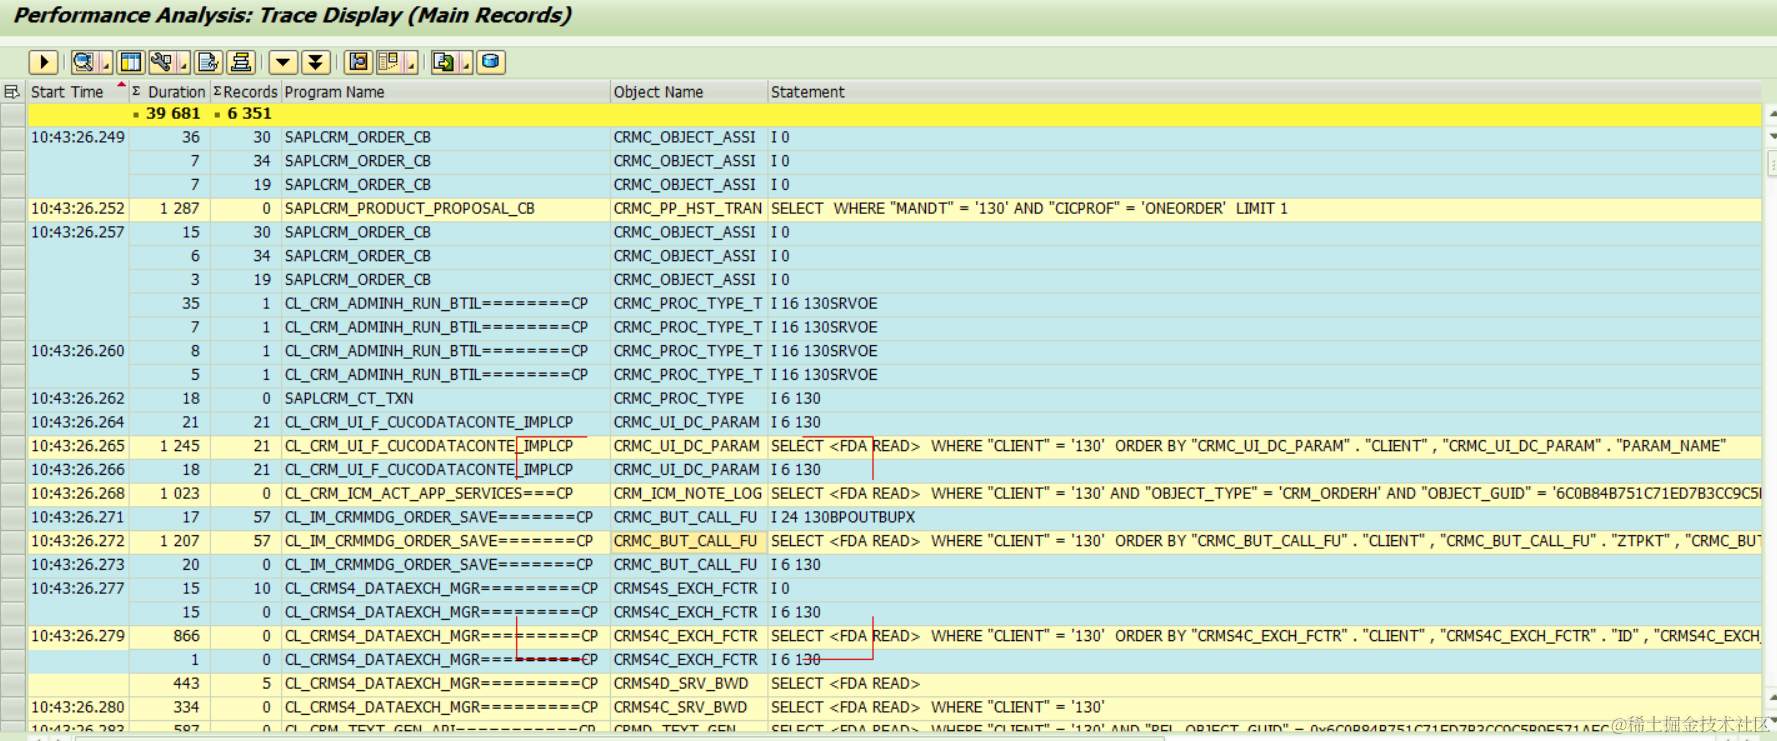Click the 10:43:26.252 start time cell
Image resolution: width=1777 pixels, height=741 pixels.
[x=78, y=209]
